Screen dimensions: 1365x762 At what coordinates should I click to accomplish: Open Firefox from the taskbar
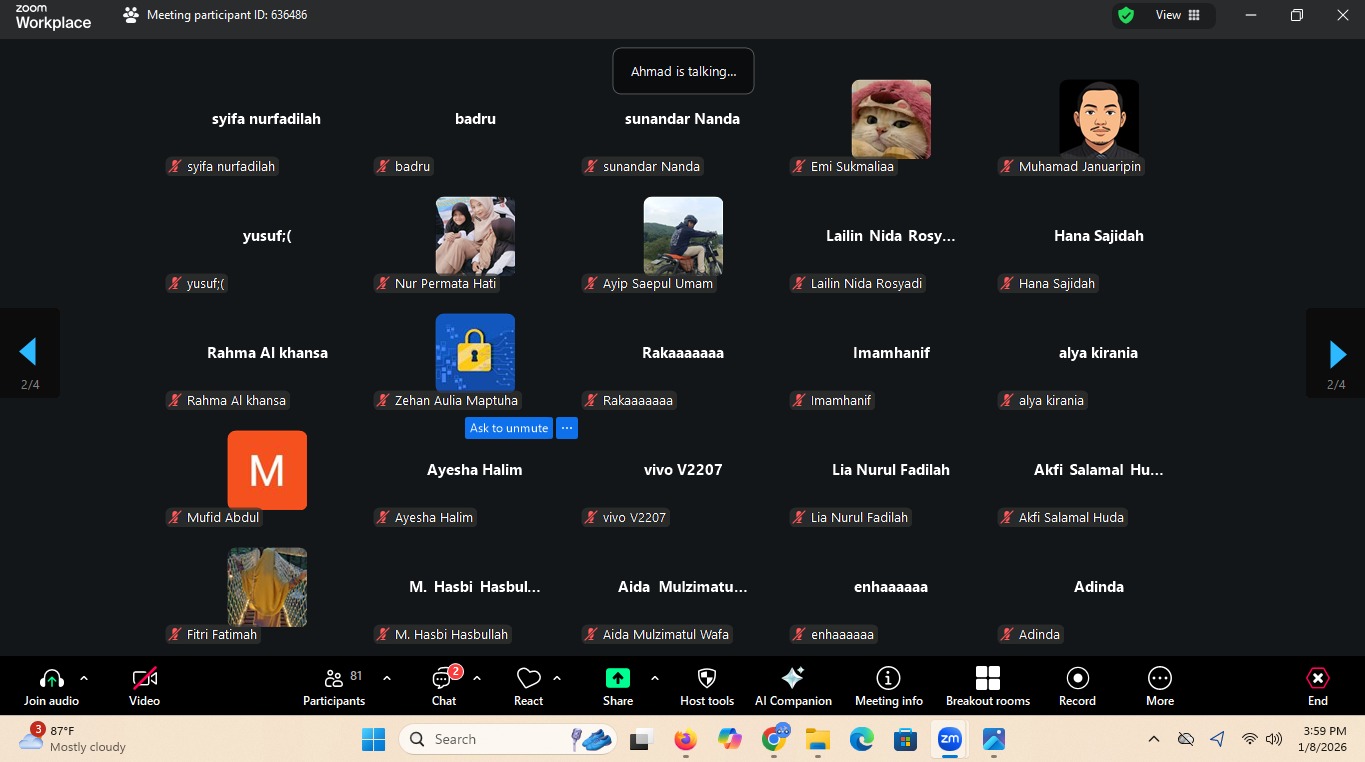tap(685, 739)
